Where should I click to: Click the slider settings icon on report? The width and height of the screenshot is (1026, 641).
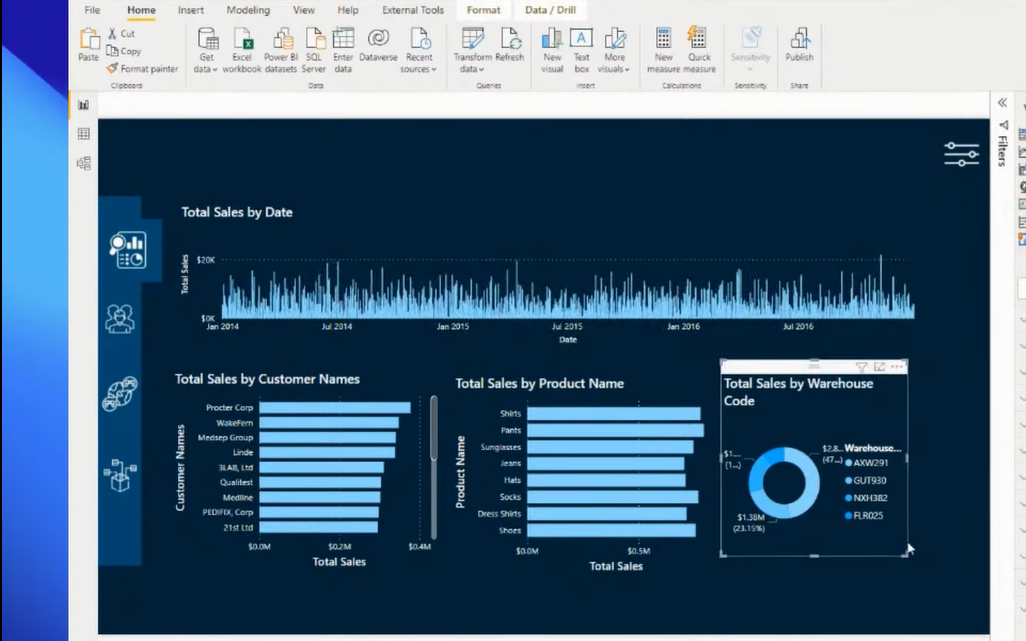click(x=961, y=154)
